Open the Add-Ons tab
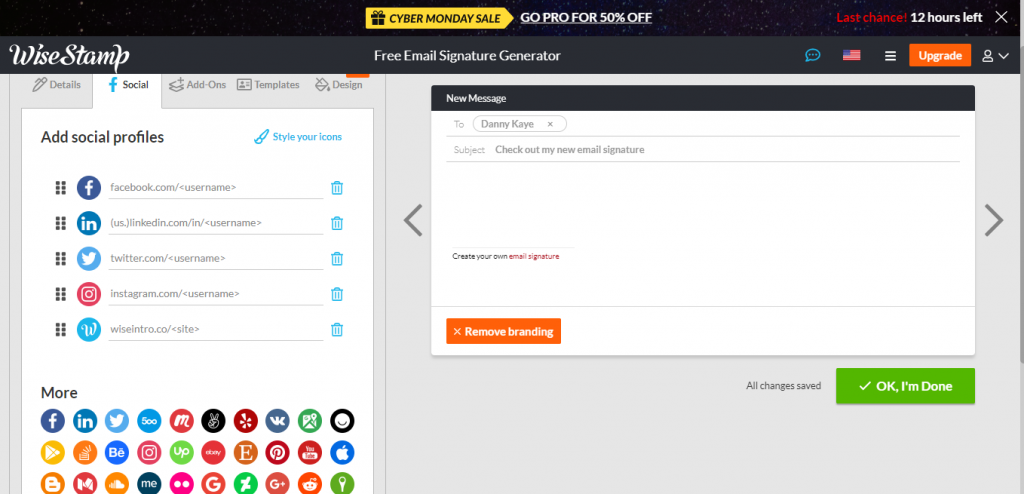The height and width of the screenshot is (494, 1024). click(x=197, y=85)
